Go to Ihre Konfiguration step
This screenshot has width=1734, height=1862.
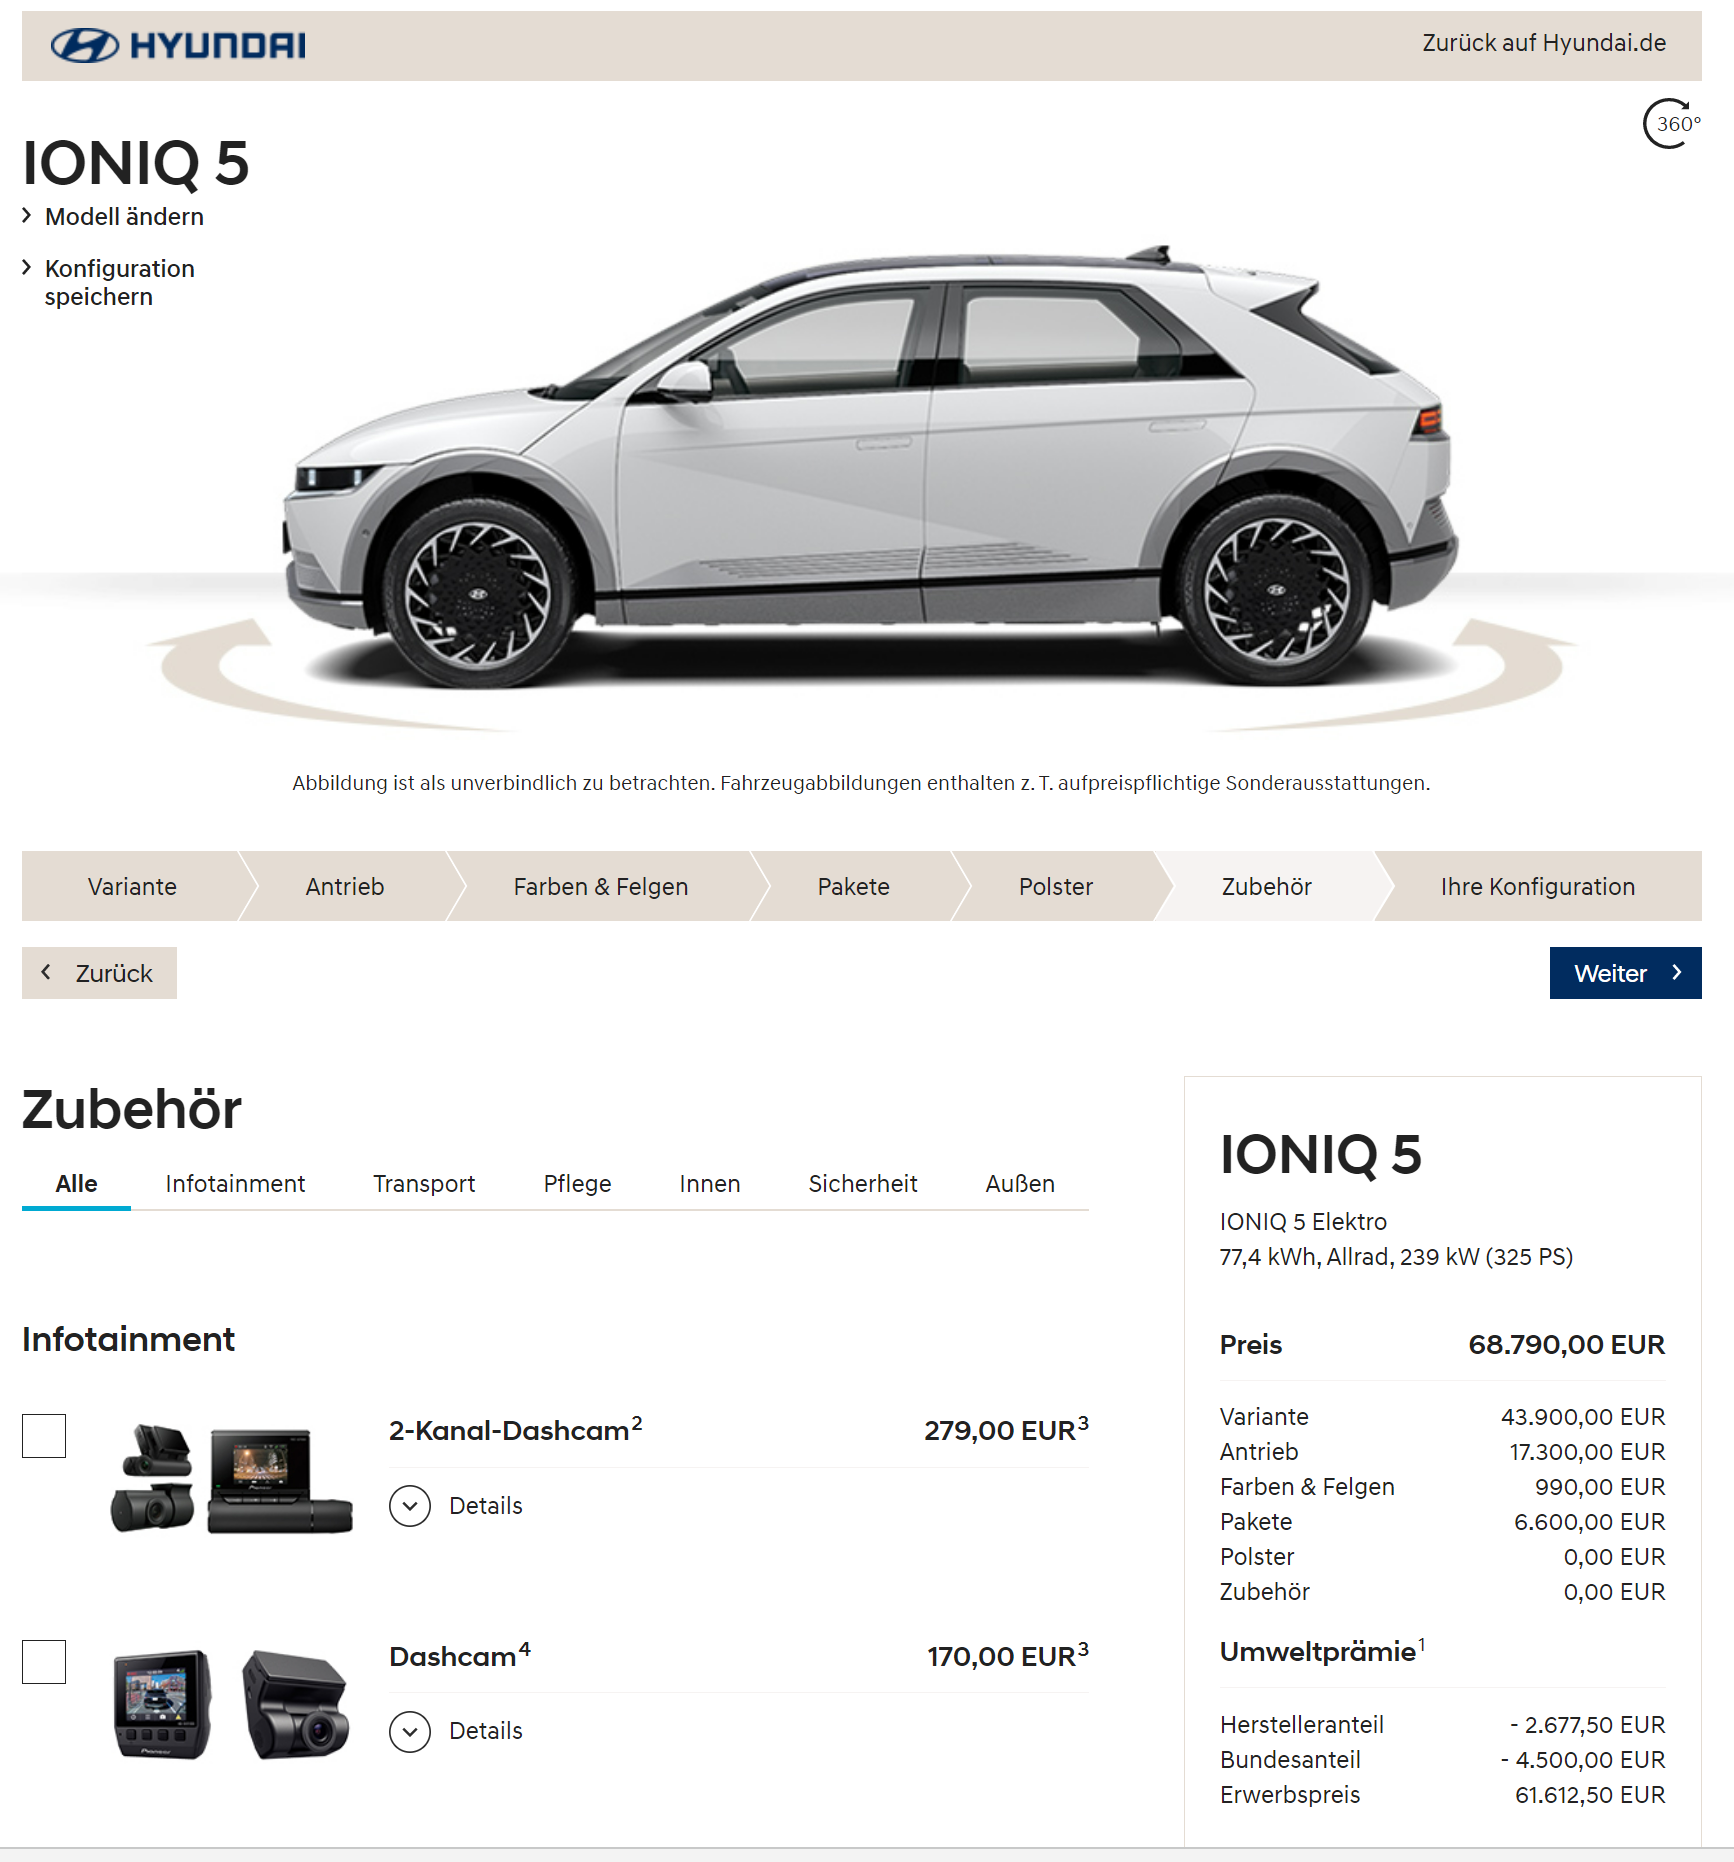coord(1537,887)
